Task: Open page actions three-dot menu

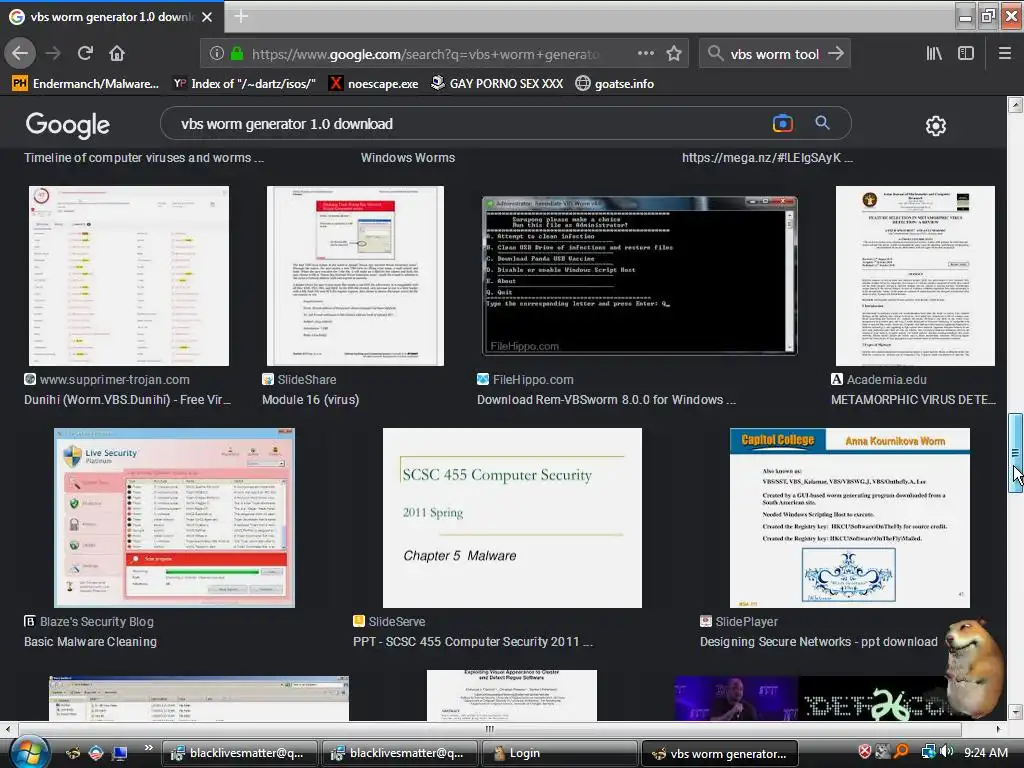Action: click(646, 54)
